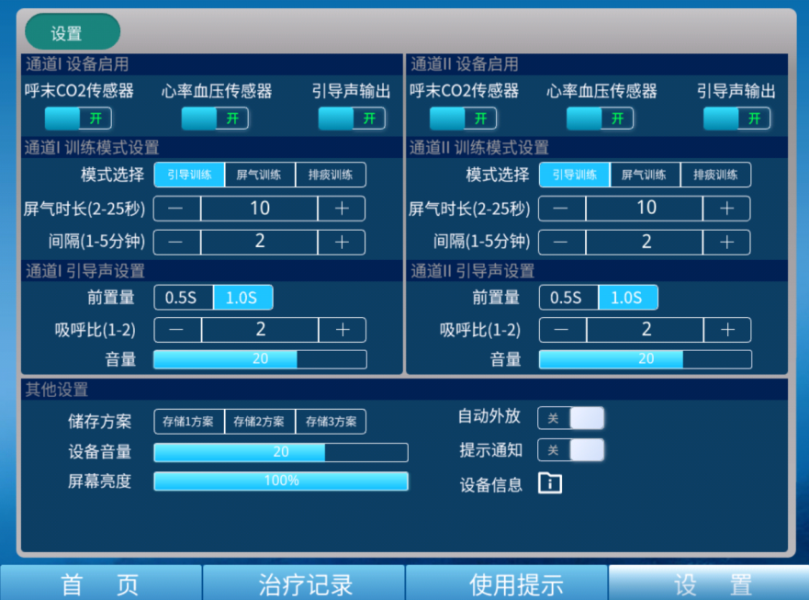Viewport: 809px width, 600px height.
Task: Turn on the 提示通知 switch
Action: 571,450
